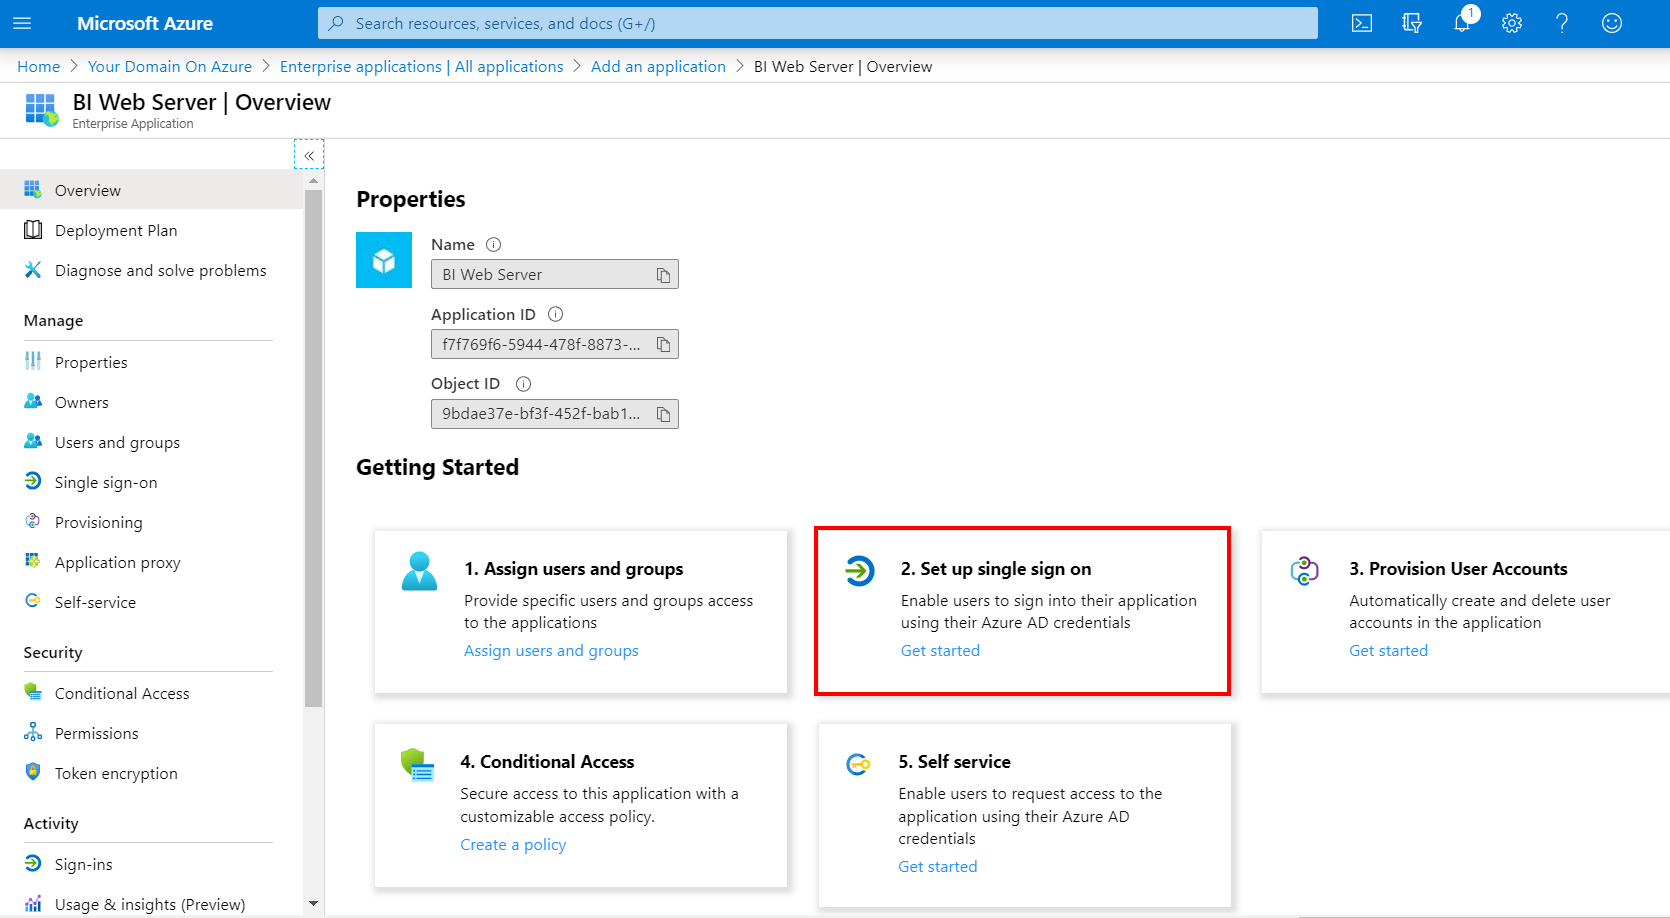The image size is (1670, 918).
Task: Show the Name field info tooltip
Action: 494,244
